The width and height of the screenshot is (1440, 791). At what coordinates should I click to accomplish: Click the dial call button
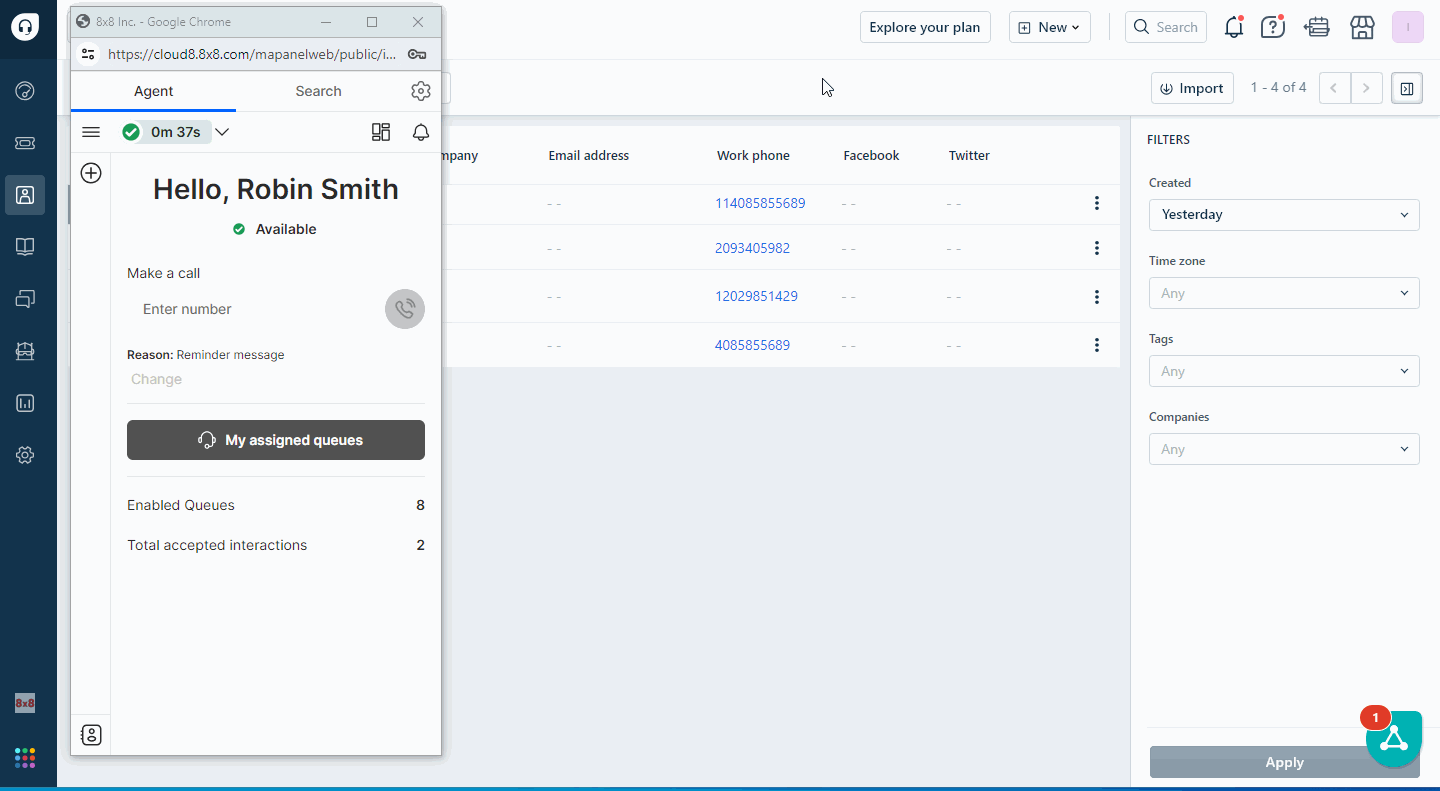click(405, 309)
